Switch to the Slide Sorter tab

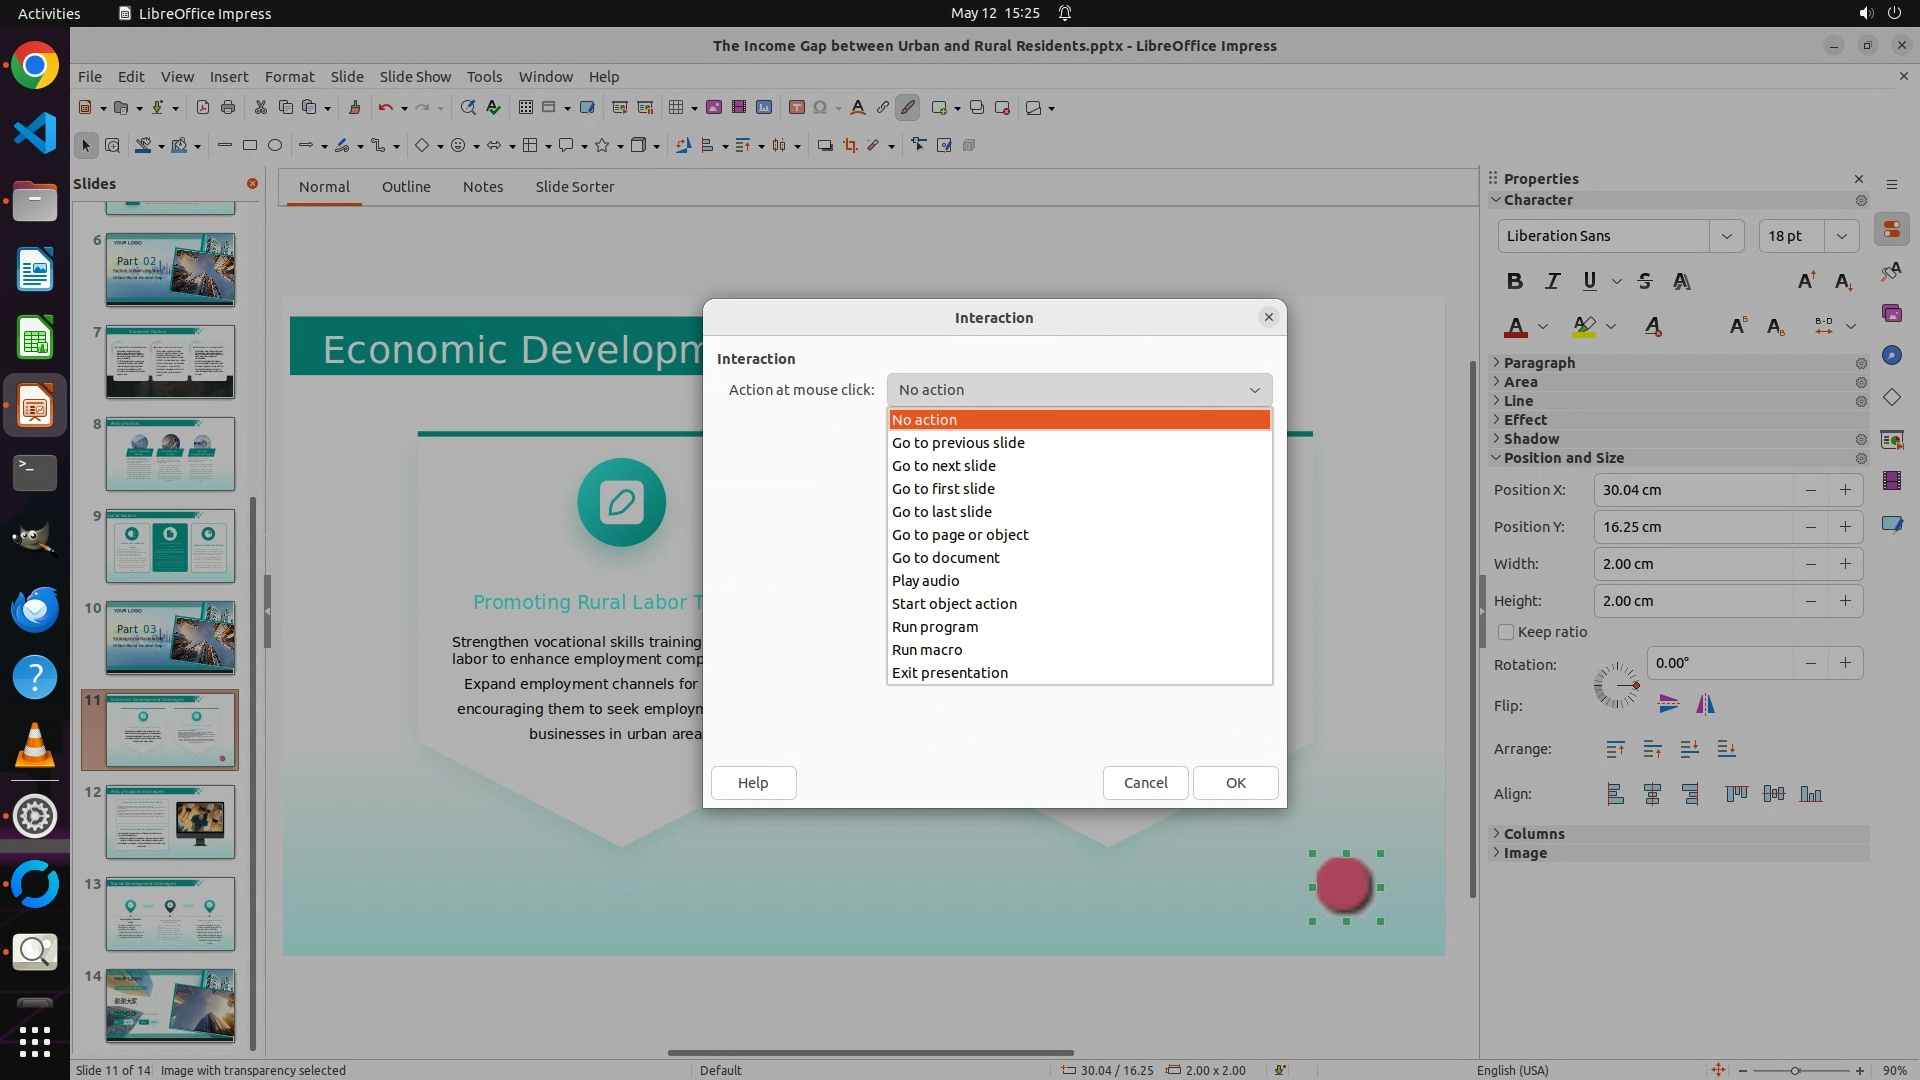click(574, 187)
